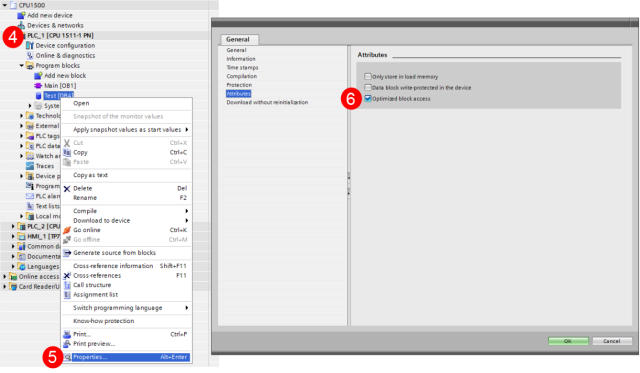Viewport: 640px width, 373px height.
Task: Click the Text lists icon
Action: [x=30, y=206]
